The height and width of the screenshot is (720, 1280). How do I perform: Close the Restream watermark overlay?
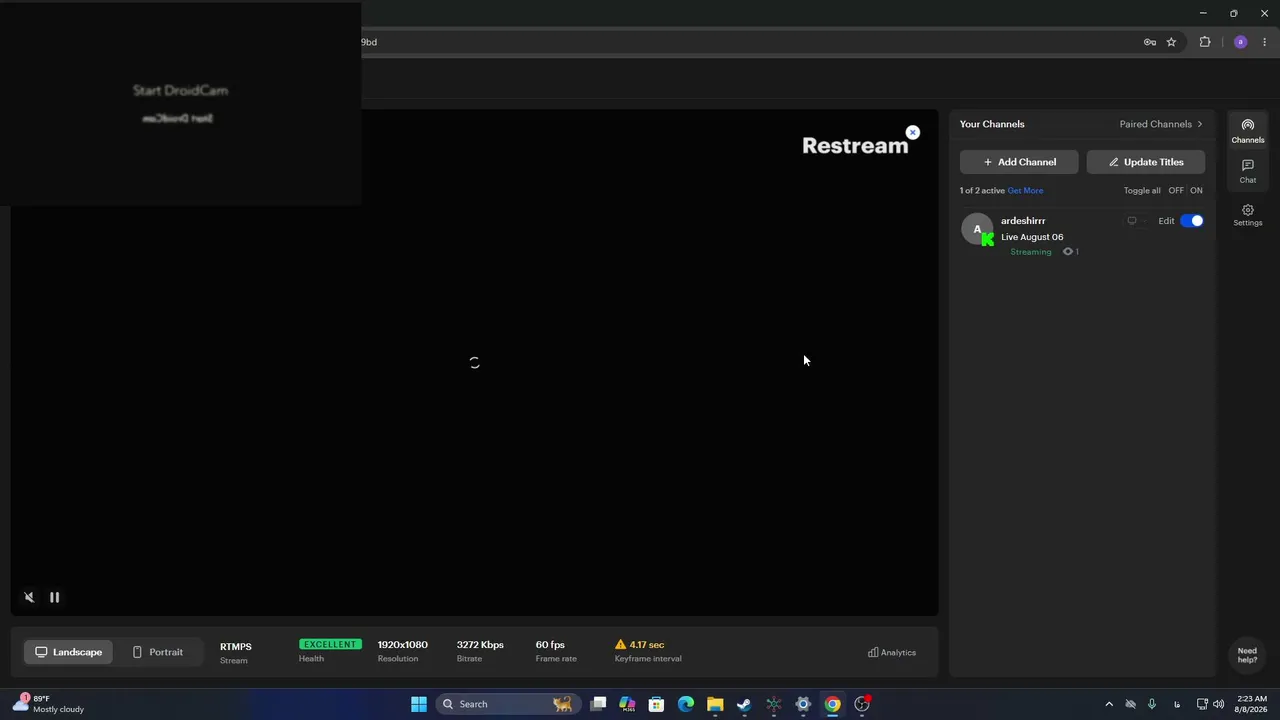pos(912,132)
